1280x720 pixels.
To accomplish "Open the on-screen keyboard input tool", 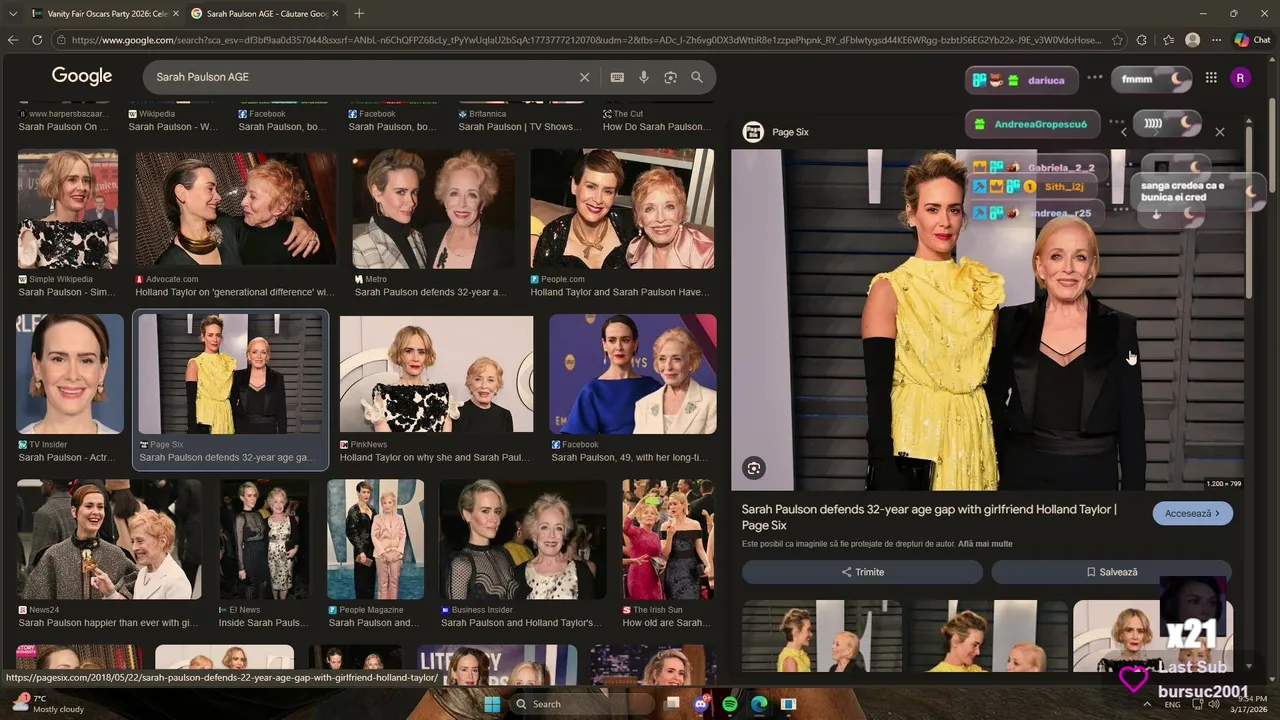I will (x=617, y=77).
